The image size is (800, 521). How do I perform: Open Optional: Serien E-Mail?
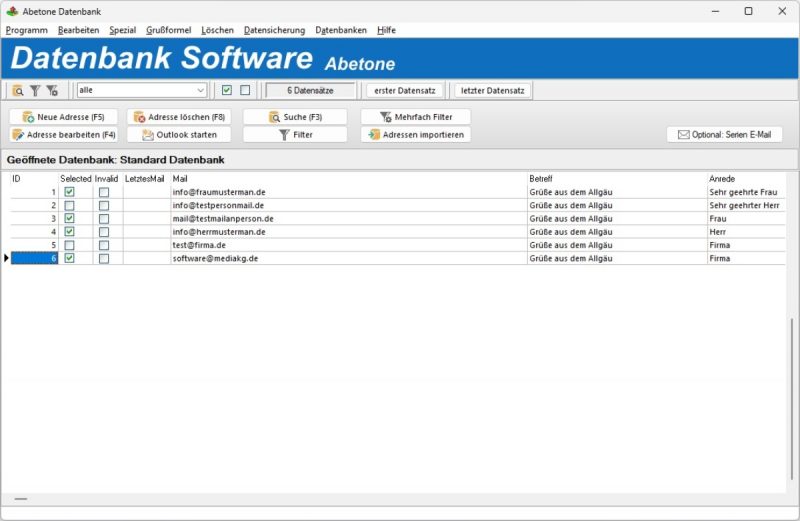point(724,135)
